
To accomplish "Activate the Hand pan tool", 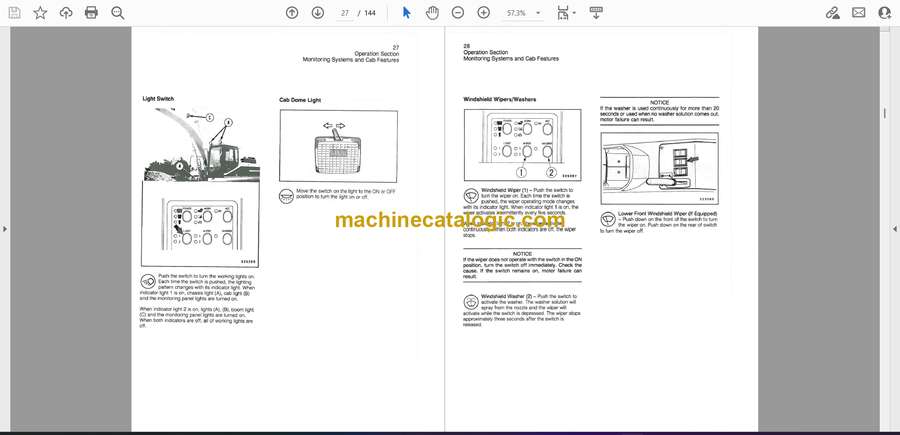I will [x=432, y=13].
